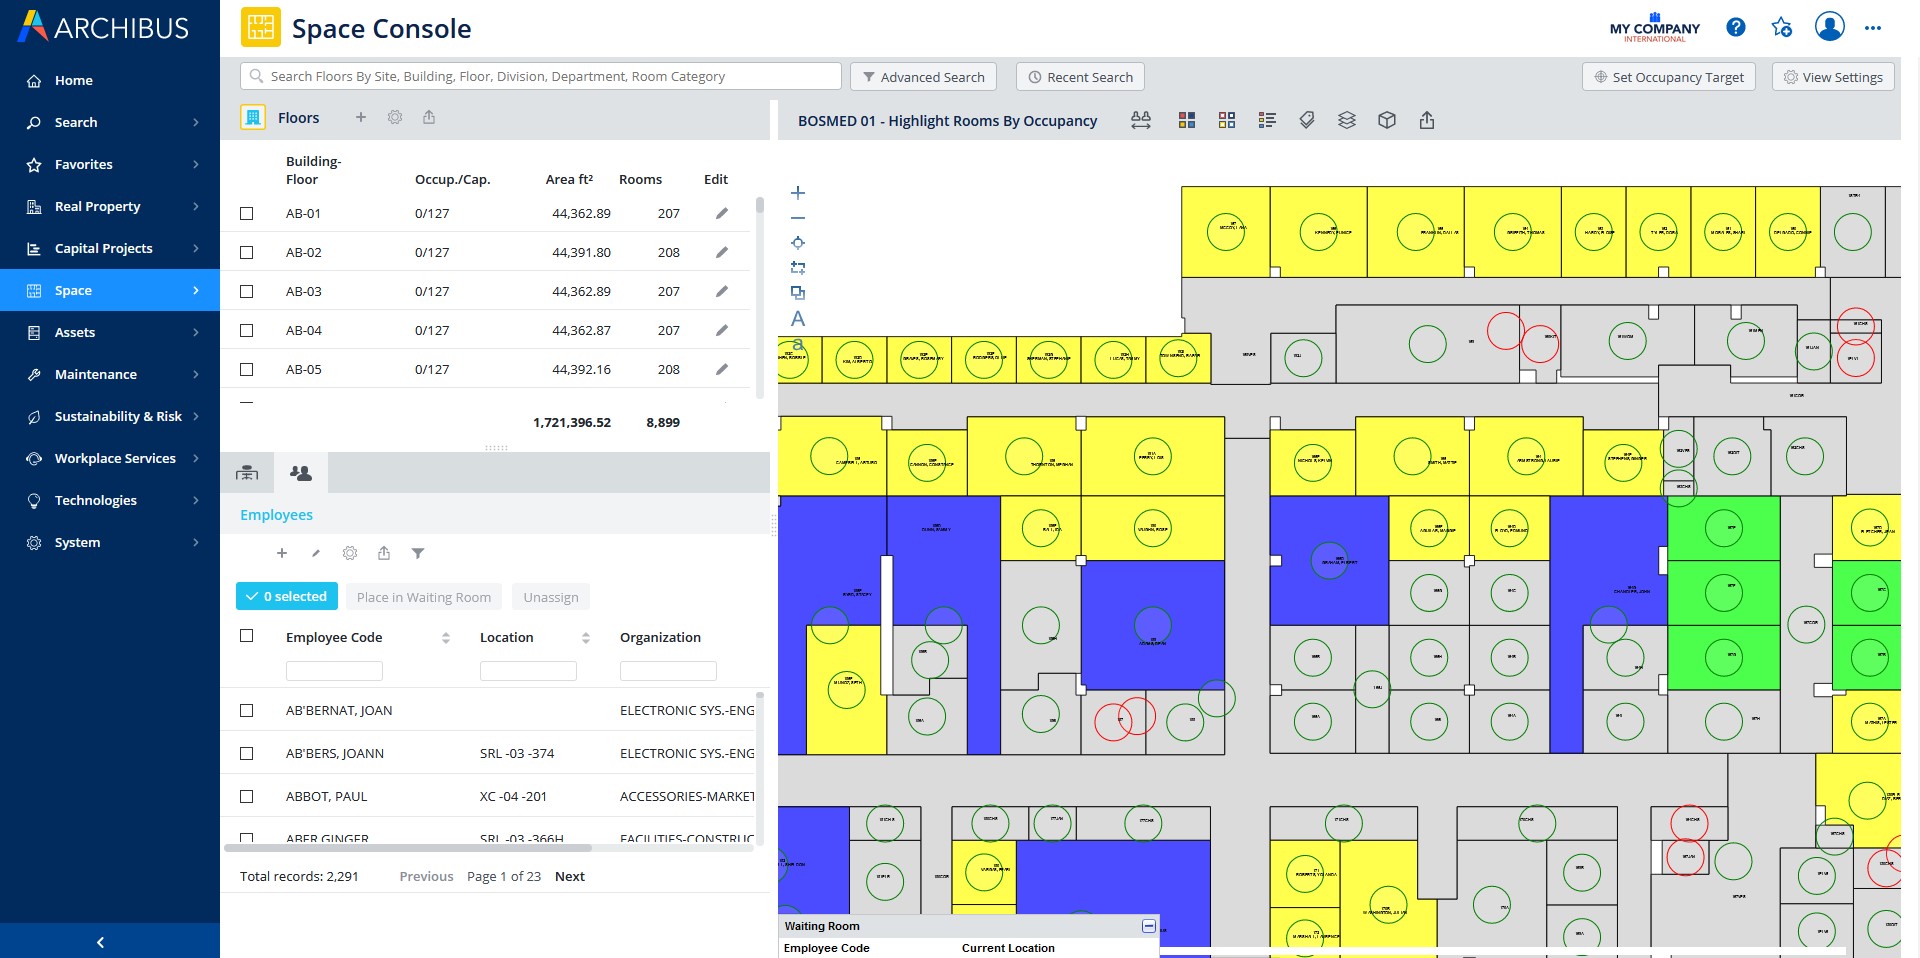Click the text annotation A tool

tap(797, 319)
